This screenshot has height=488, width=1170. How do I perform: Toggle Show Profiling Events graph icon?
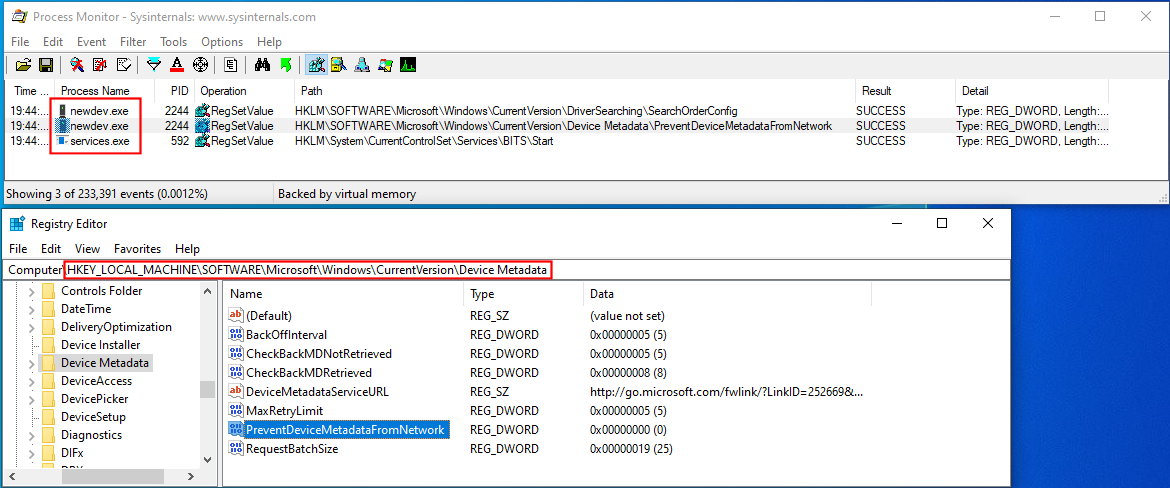[407, 65]
